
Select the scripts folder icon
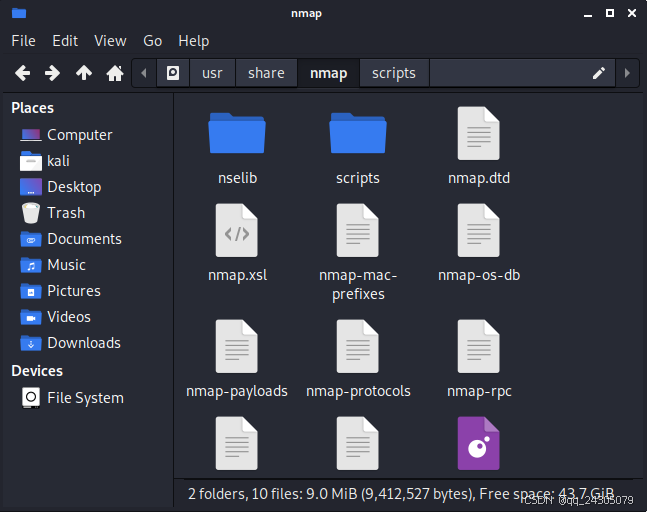[358, 133]
